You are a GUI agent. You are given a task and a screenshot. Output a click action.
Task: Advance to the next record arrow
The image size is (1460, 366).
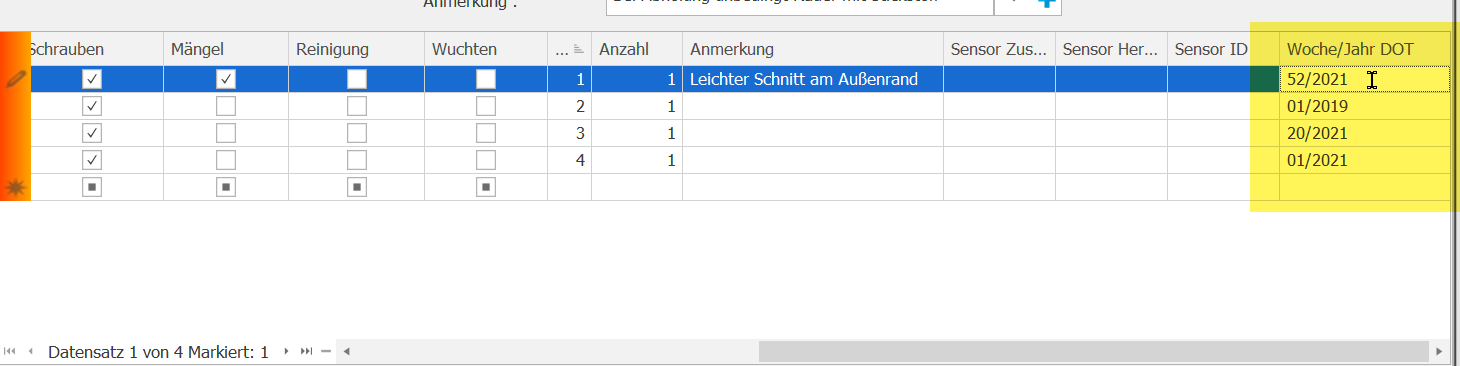286,352
